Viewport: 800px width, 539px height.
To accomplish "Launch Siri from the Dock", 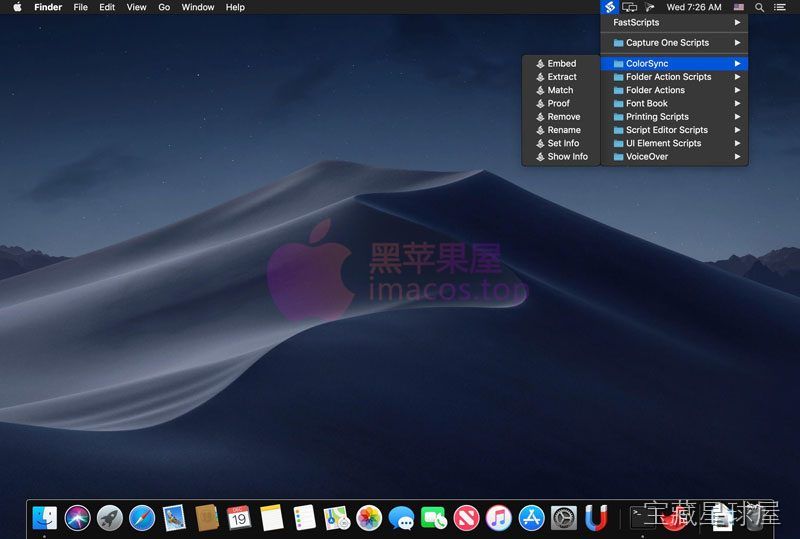I will click(x=78, y=518).
